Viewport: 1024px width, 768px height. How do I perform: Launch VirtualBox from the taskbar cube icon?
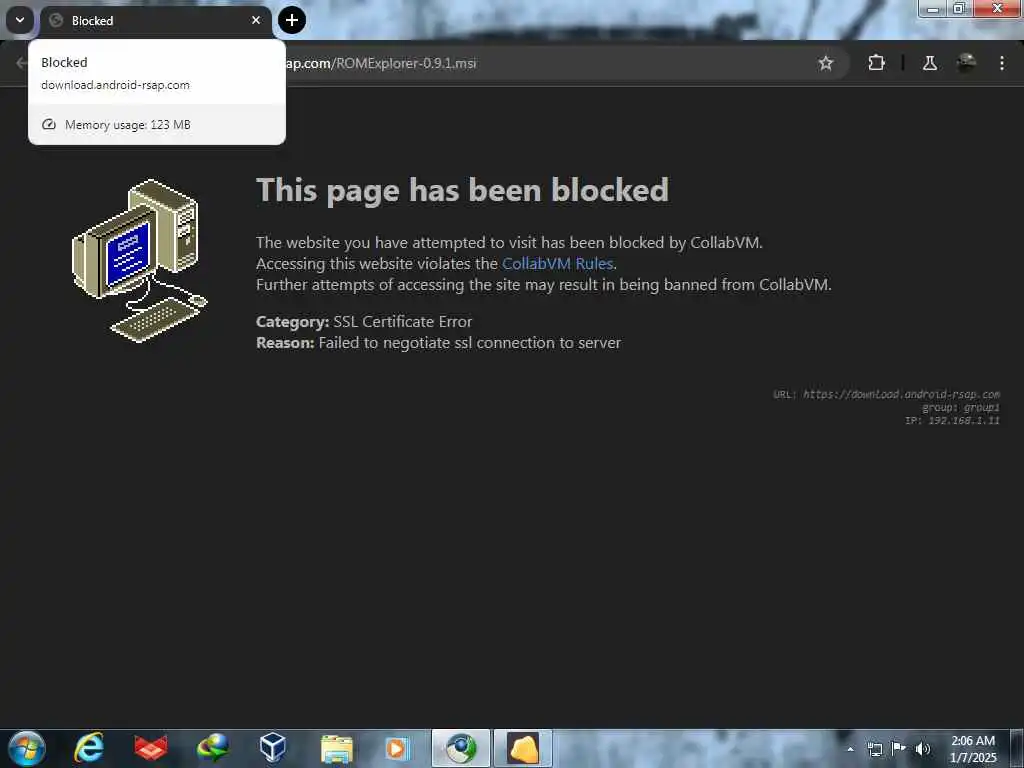click(x=272, y=748)
